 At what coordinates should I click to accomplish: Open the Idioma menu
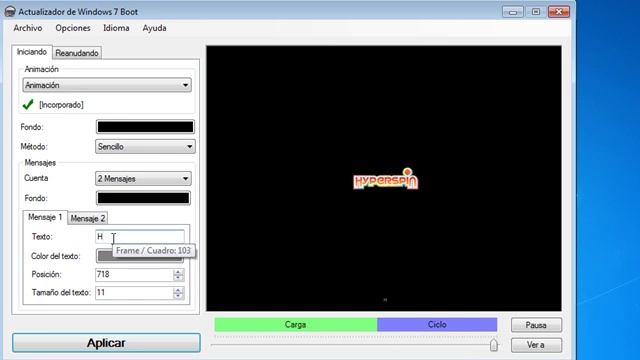pyautogui.click(x=116, y=28)
